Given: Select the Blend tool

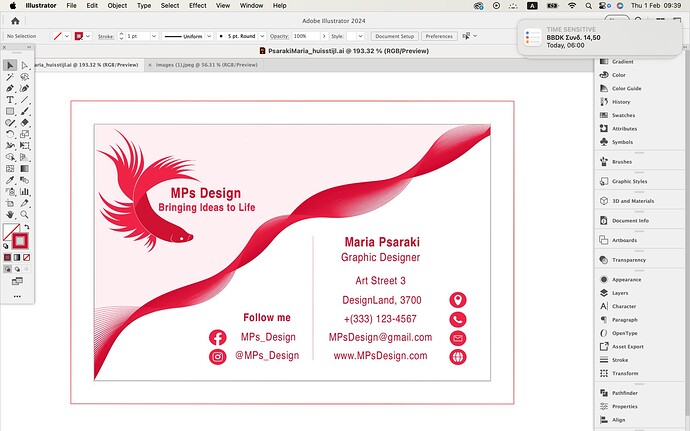Looking at the screenshot, I should pos(25,180).
